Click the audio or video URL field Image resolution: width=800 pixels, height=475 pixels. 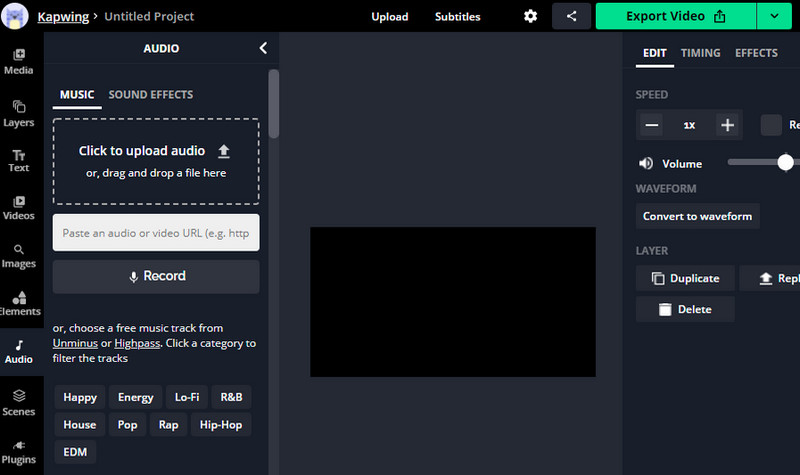[156, 232]
